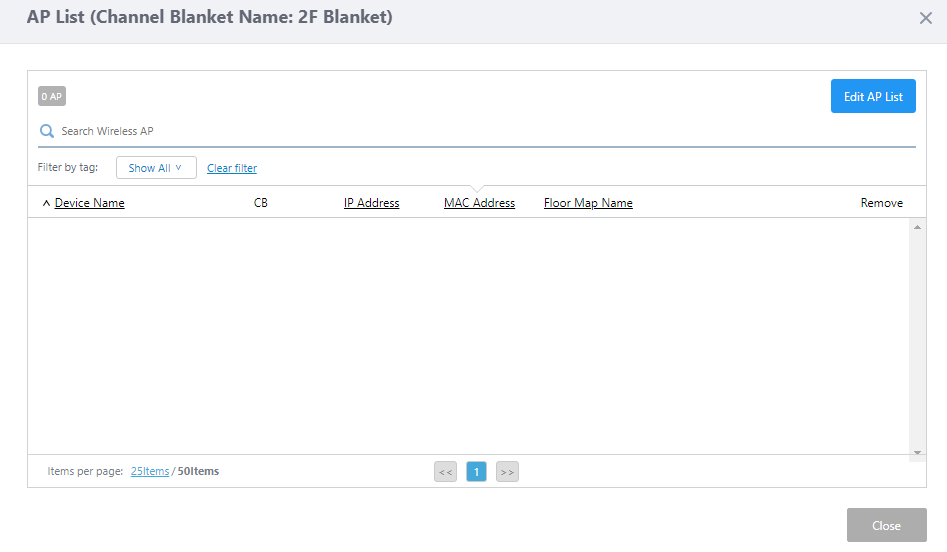Viewport: 947px width, 552px height.
Task: Set items per page to 50Items
Action: (199, 471)
